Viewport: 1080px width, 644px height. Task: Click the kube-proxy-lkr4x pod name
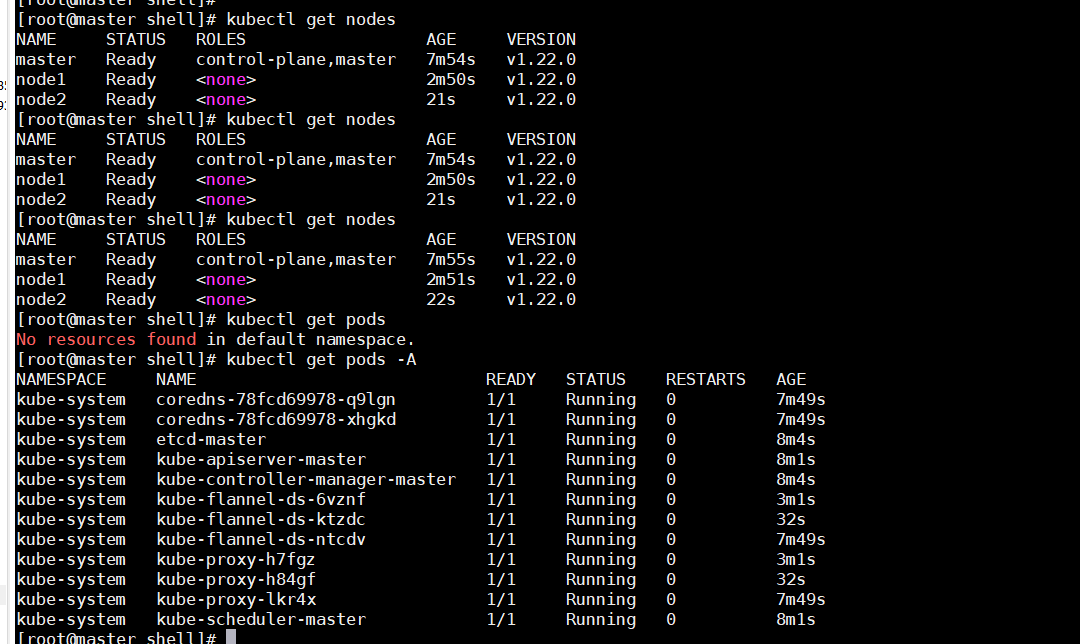pyautogui.click(x=236, y=600)
